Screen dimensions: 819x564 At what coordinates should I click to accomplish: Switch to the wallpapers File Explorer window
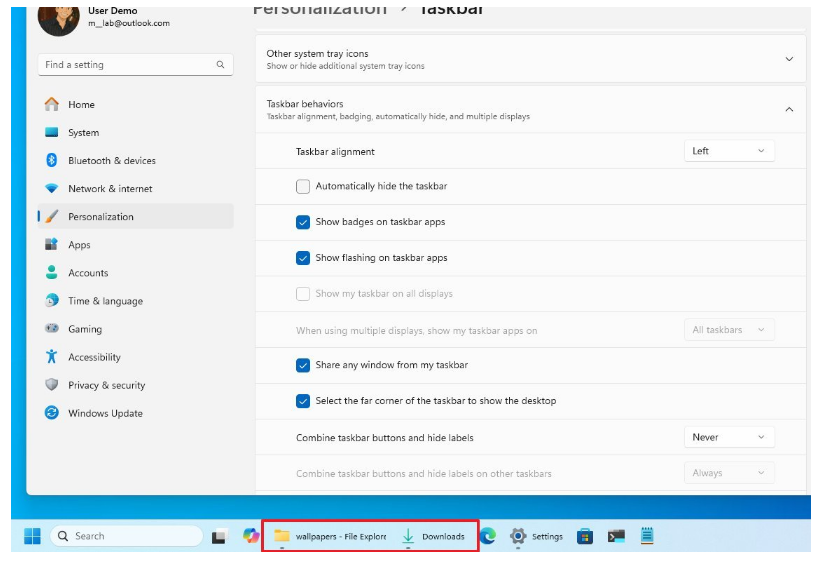click(331, 536)
